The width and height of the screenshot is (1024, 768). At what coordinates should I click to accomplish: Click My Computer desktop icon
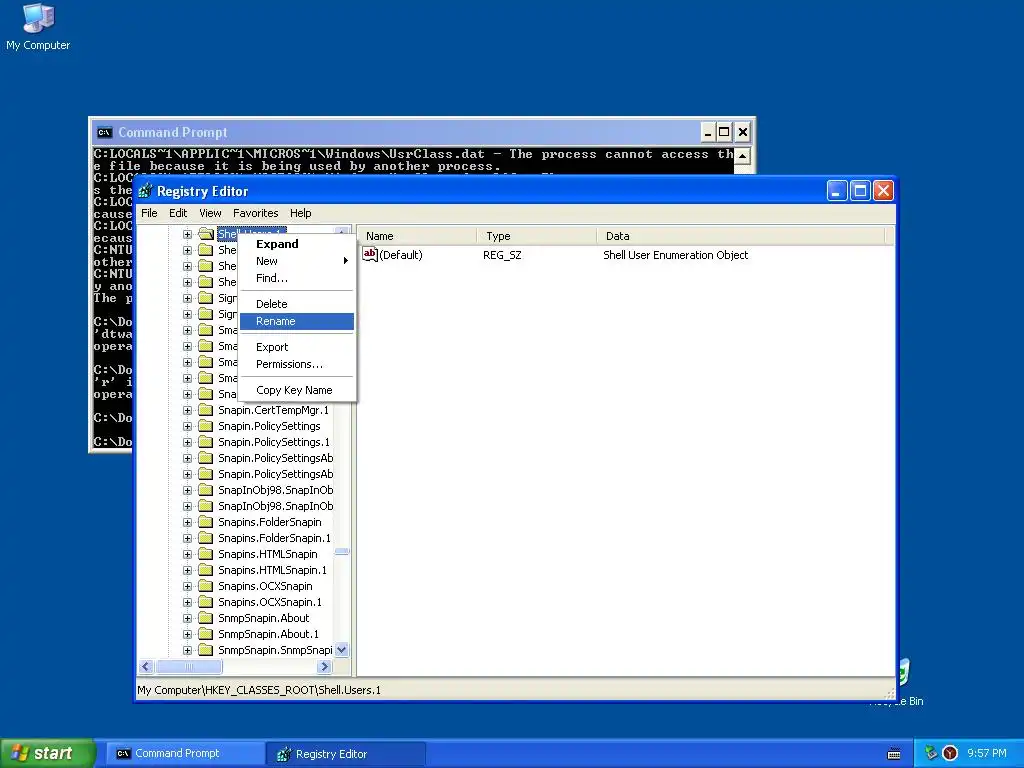(x=38, y=27)
